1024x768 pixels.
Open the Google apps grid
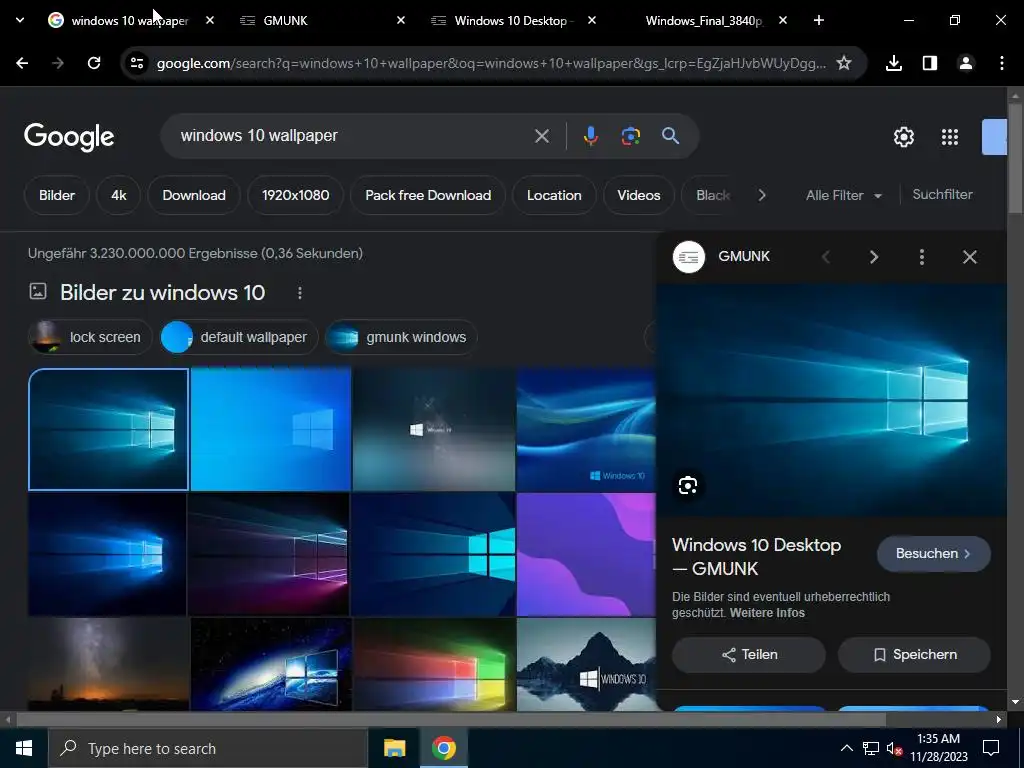coord(950,136)
